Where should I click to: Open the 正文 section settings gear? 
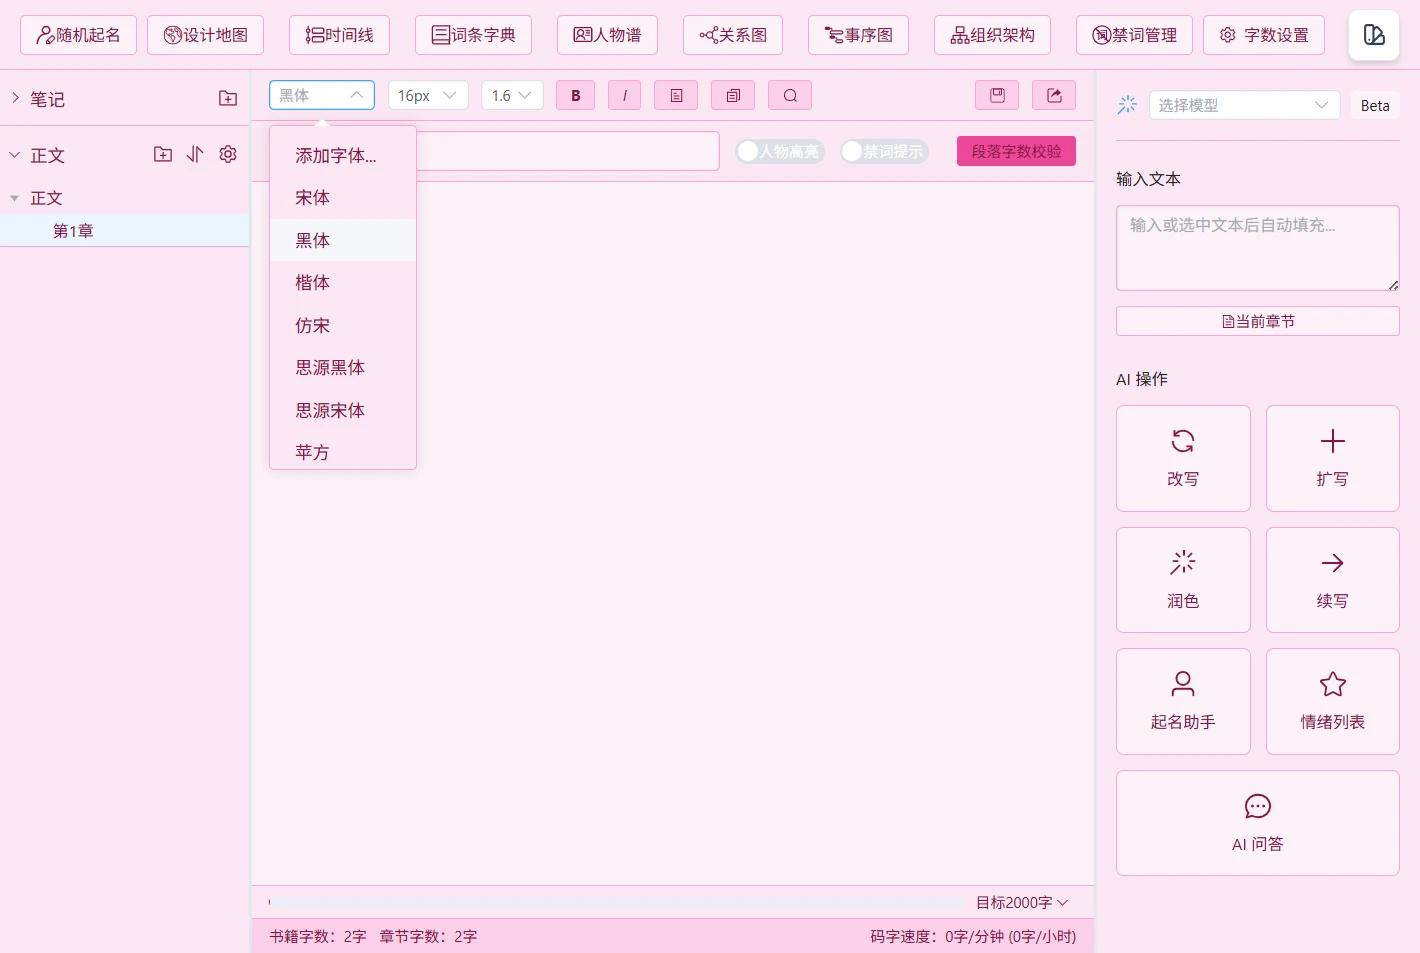[228, 154]
